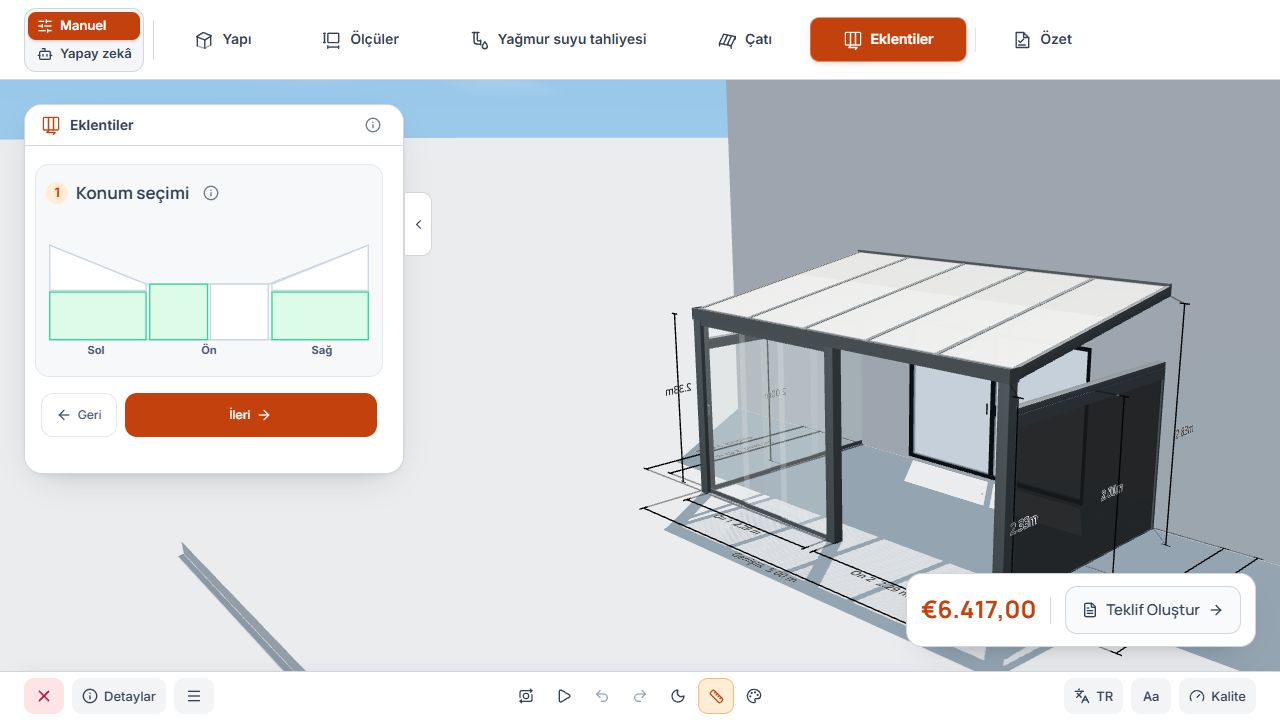The image size is (1280, 720).
Task: Click the red close X button
Action: 44,696
